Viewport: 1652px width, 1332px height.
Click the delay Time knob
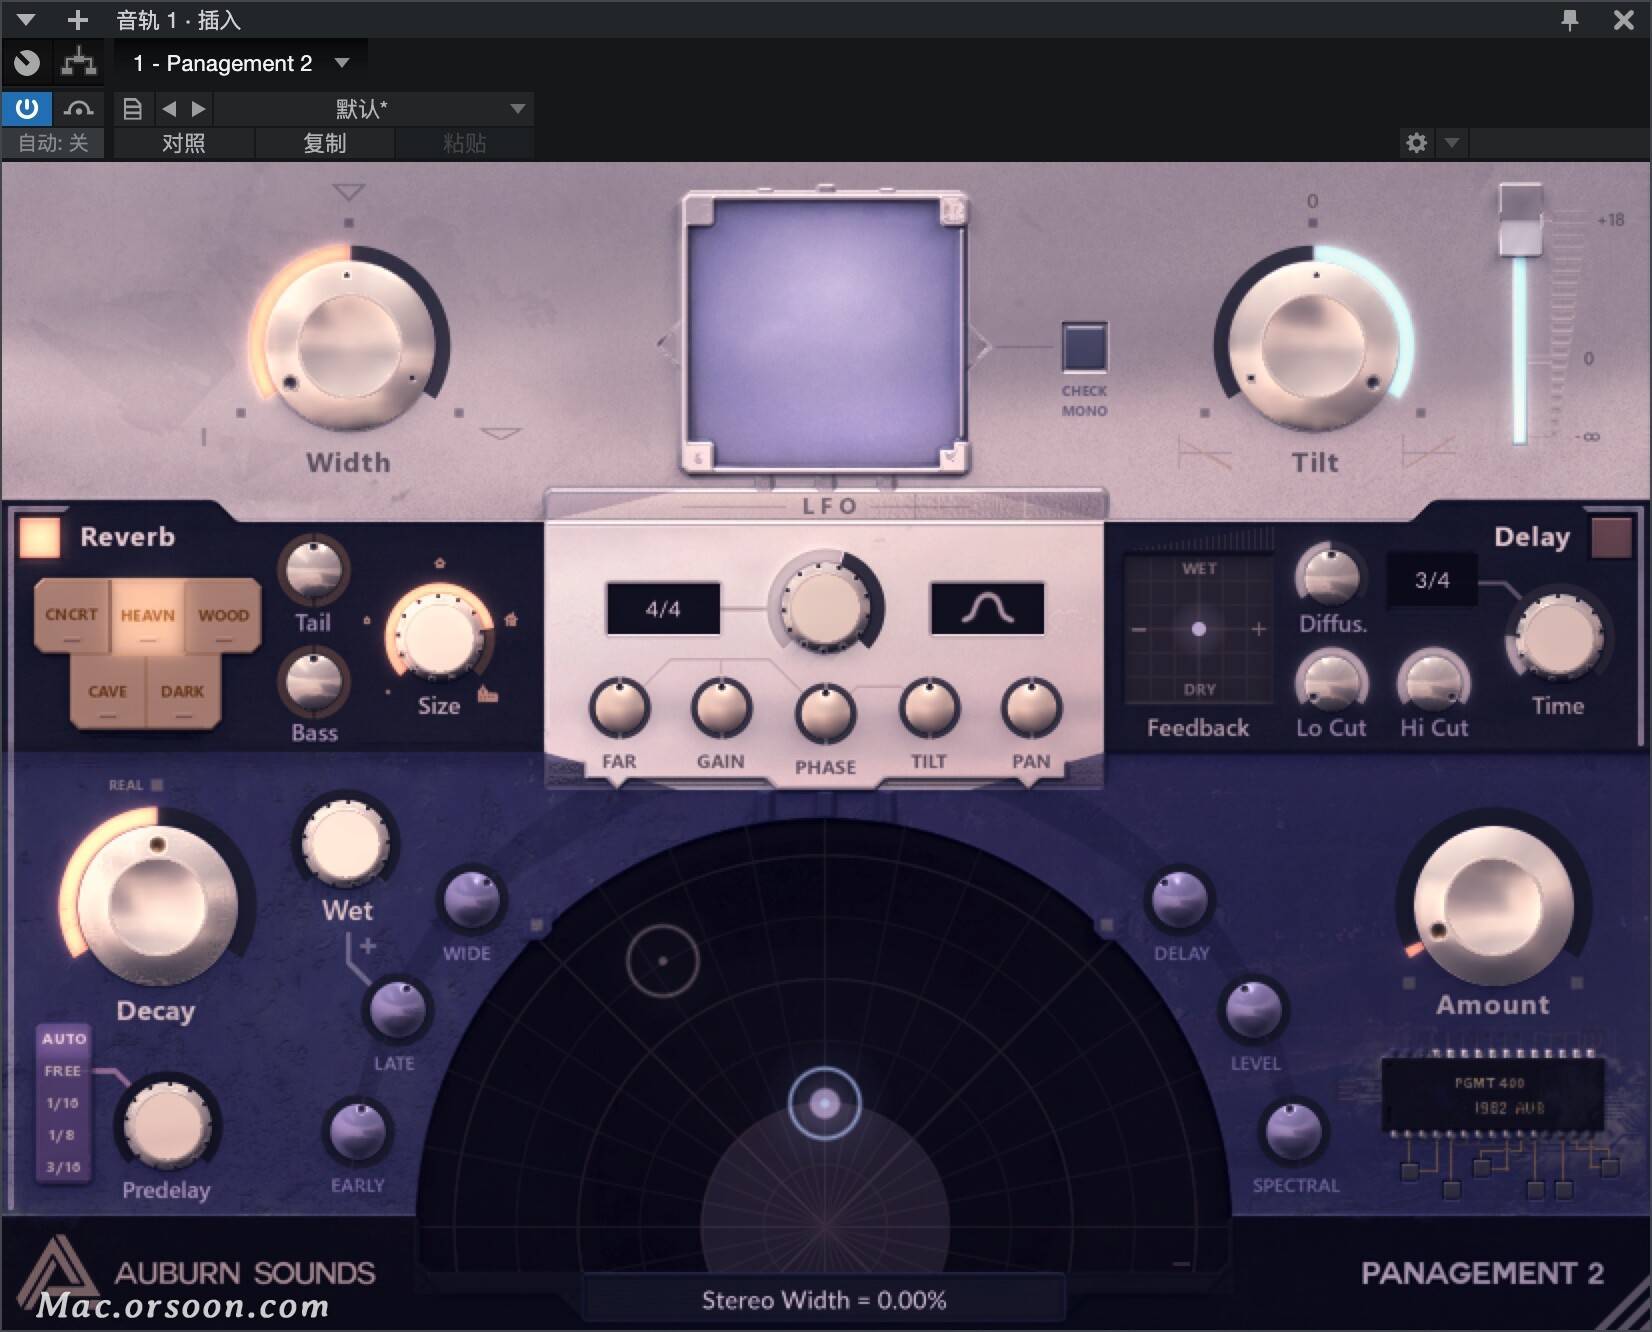click(x=1558, y=639)
